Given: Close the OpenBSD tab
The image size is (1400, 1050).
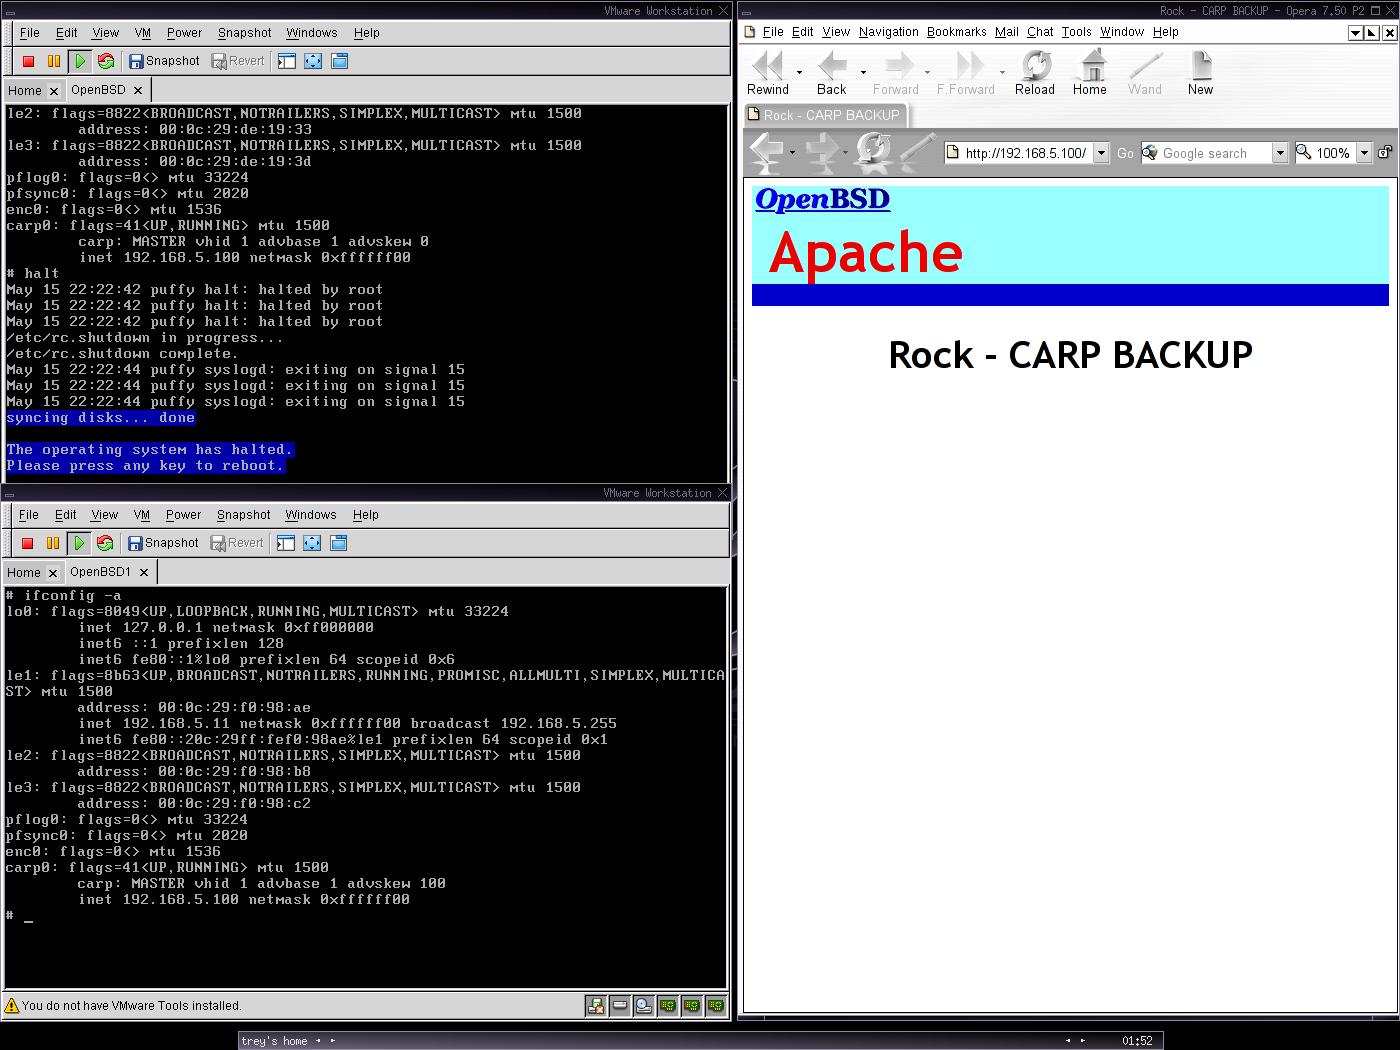Looking at the screenshot, I should [x=138, y=90].
